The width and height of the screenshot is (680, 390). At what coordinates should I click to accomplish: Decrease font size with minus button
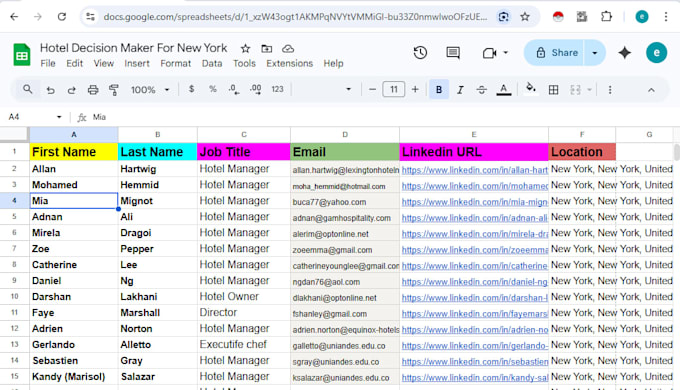pyautogui.click(x=372, y=90)
